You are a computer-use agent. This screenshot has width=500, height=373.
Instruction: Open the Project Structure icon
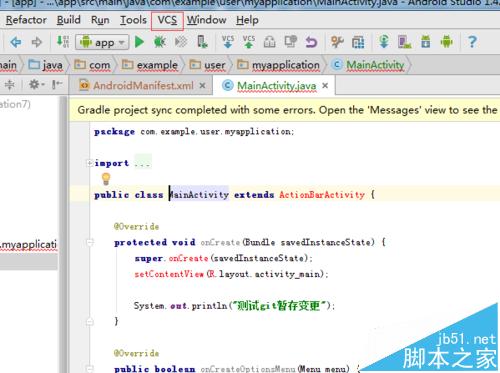click(358, 42)
